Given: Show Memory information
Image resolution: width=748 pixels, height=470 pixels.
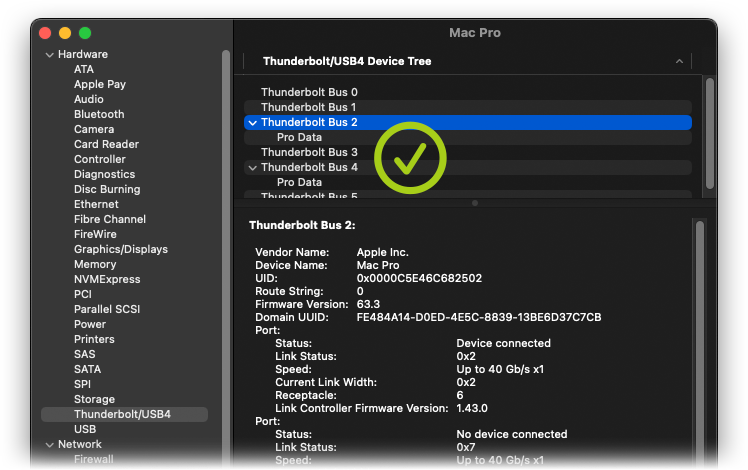Looking at the screenshot, I should [x=95, y=264].
